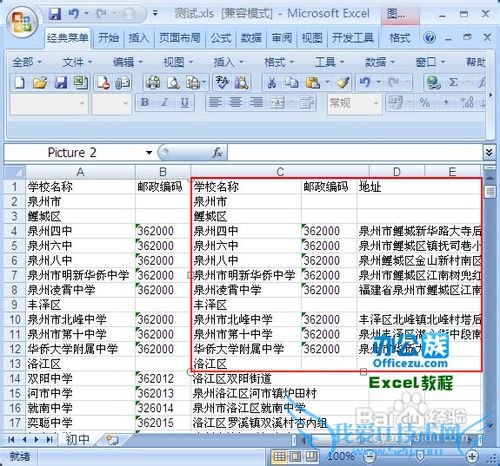Viewport: 500px width, 466px height.
Task: Click Save in the quick access toolbar
Action: [55, 14]
